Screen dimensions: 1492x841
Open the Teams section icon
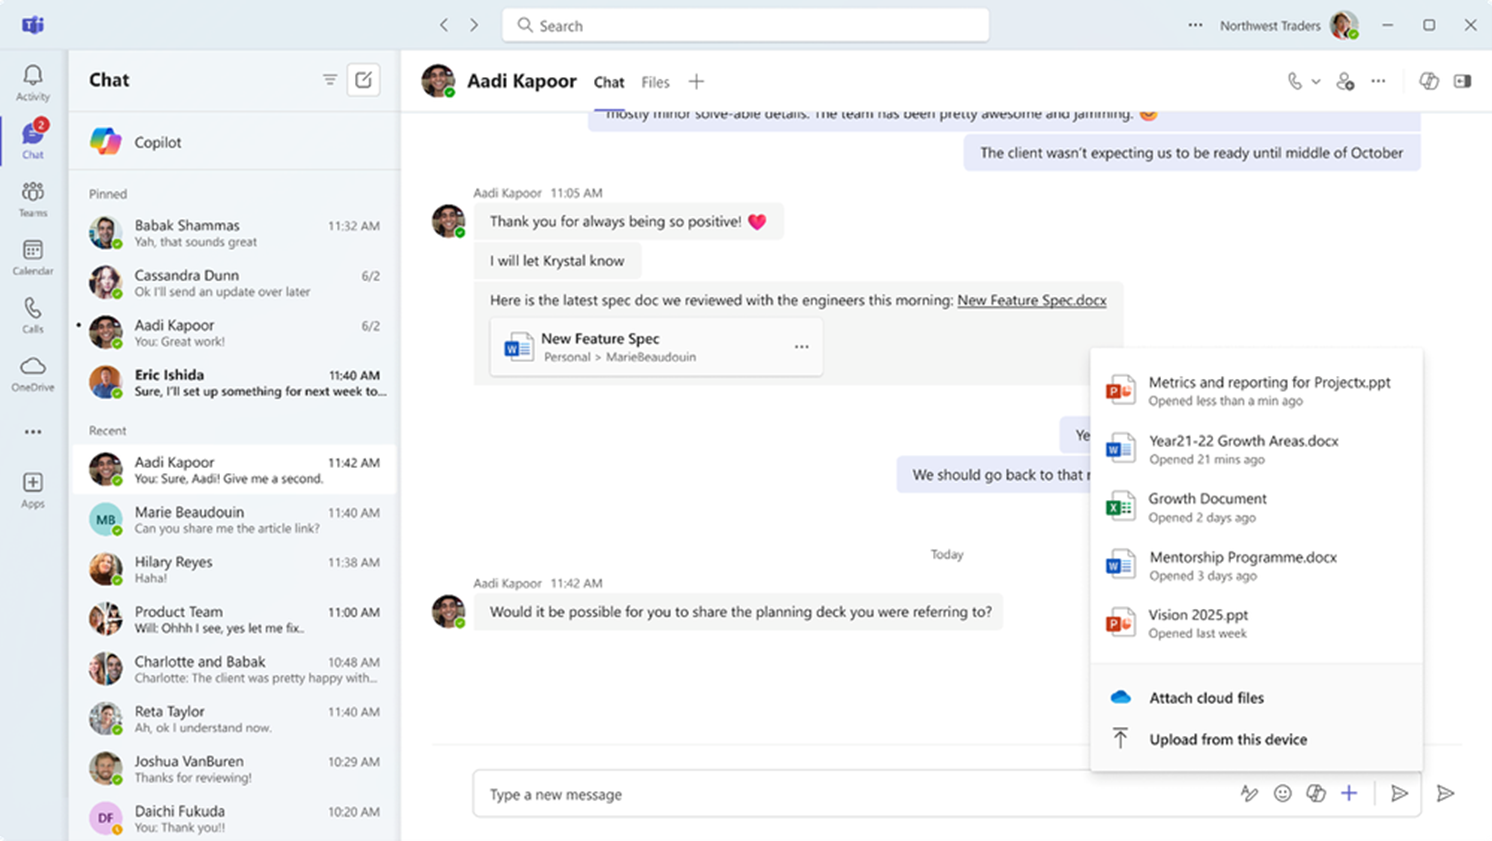pos(33,198)
